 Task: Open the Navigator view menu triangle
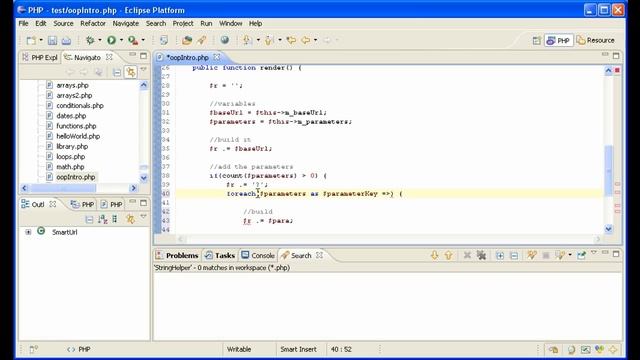tap(144, 70)
